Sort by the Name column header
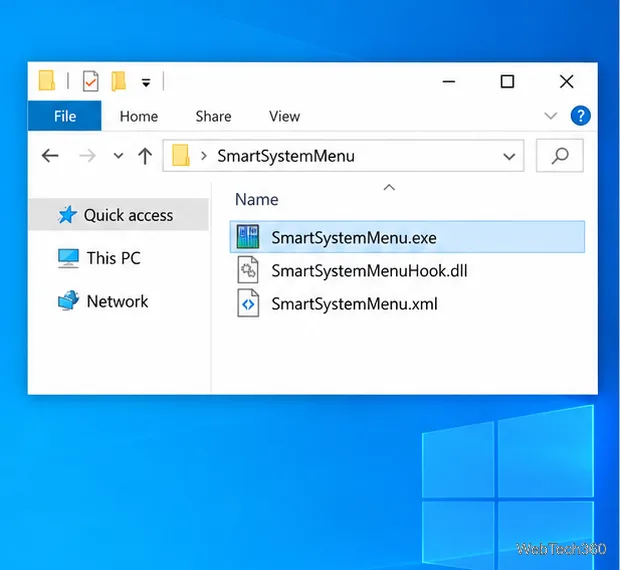The height and width of the screenshot is (570, 620). [257, 199]
